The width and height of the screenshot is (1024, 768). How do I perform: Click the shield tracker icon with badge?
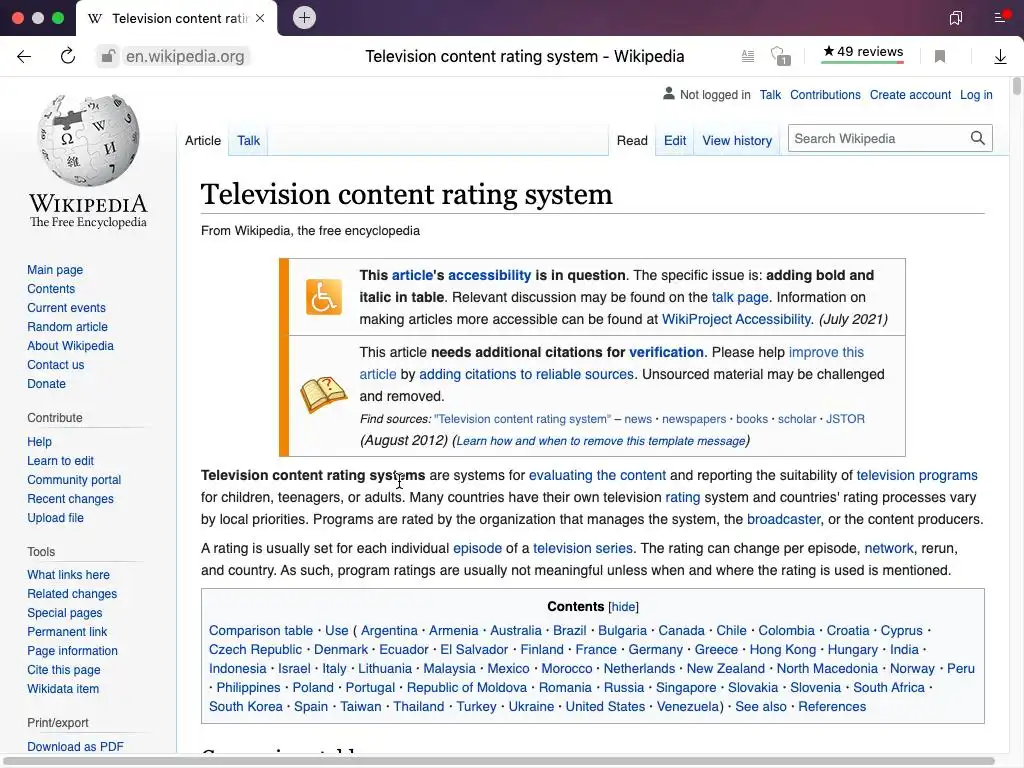(780, 56)
